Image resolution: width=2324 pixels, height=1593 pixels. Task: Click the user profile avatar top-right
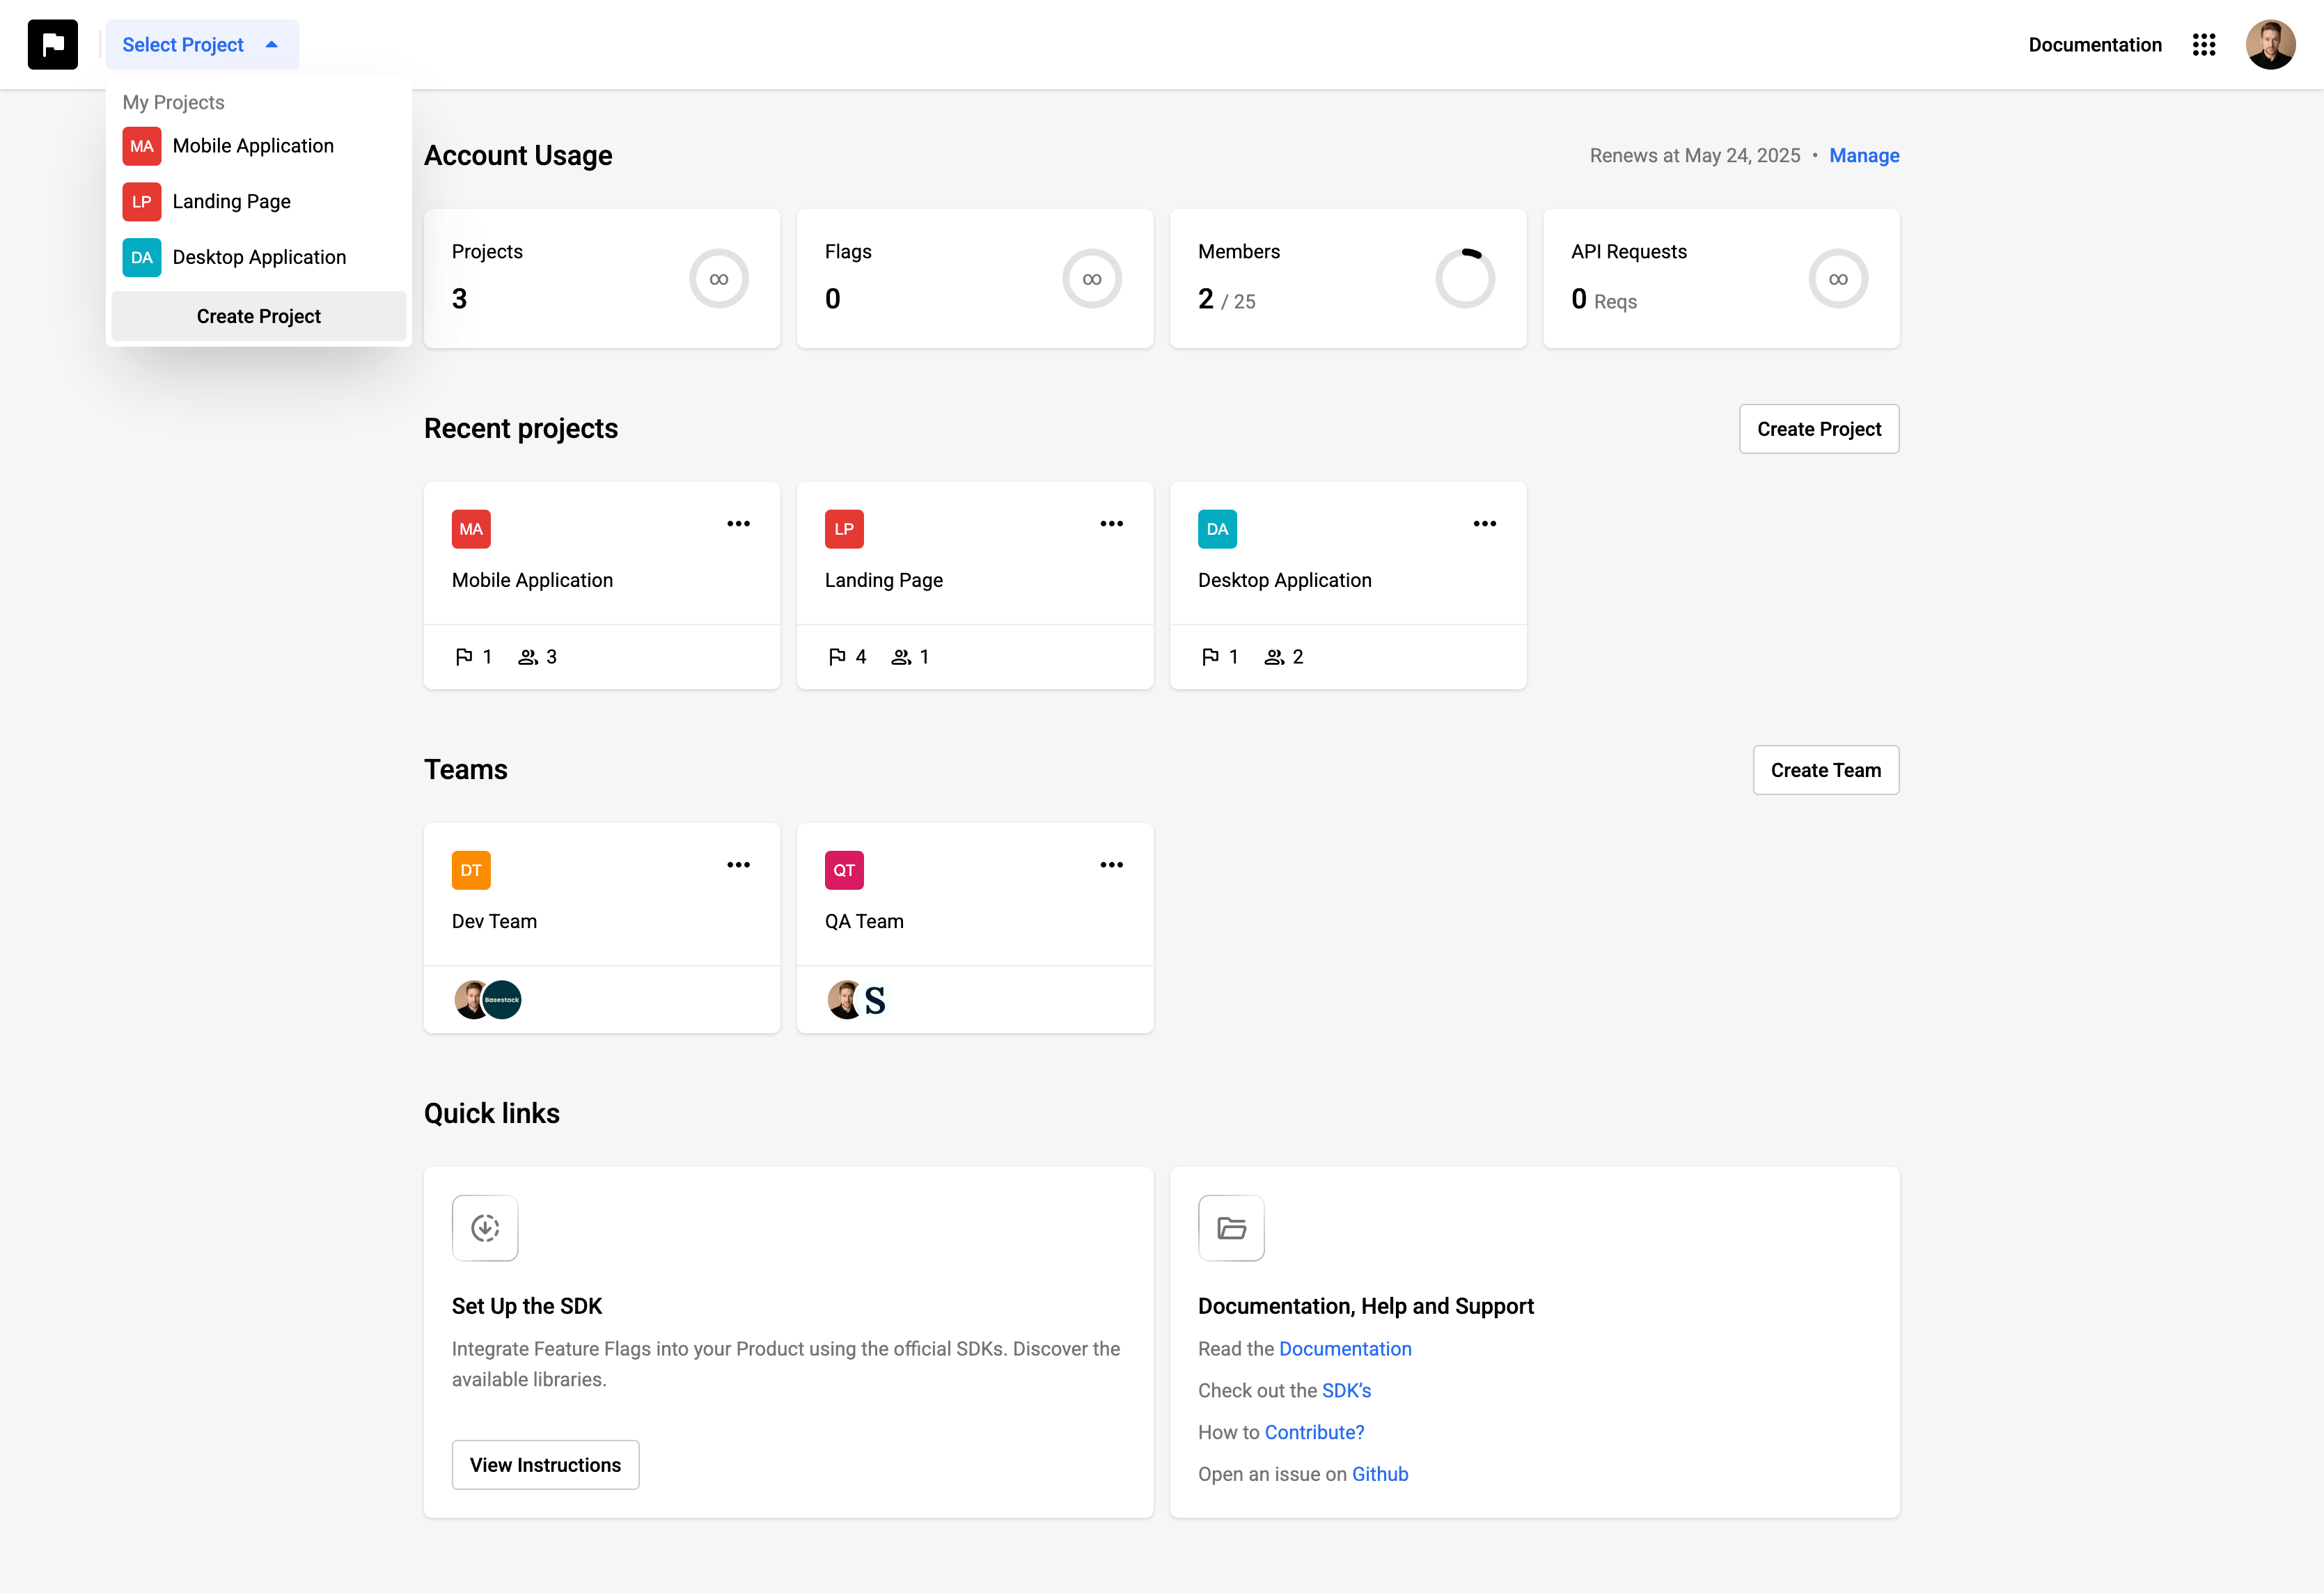(2271, 44)
